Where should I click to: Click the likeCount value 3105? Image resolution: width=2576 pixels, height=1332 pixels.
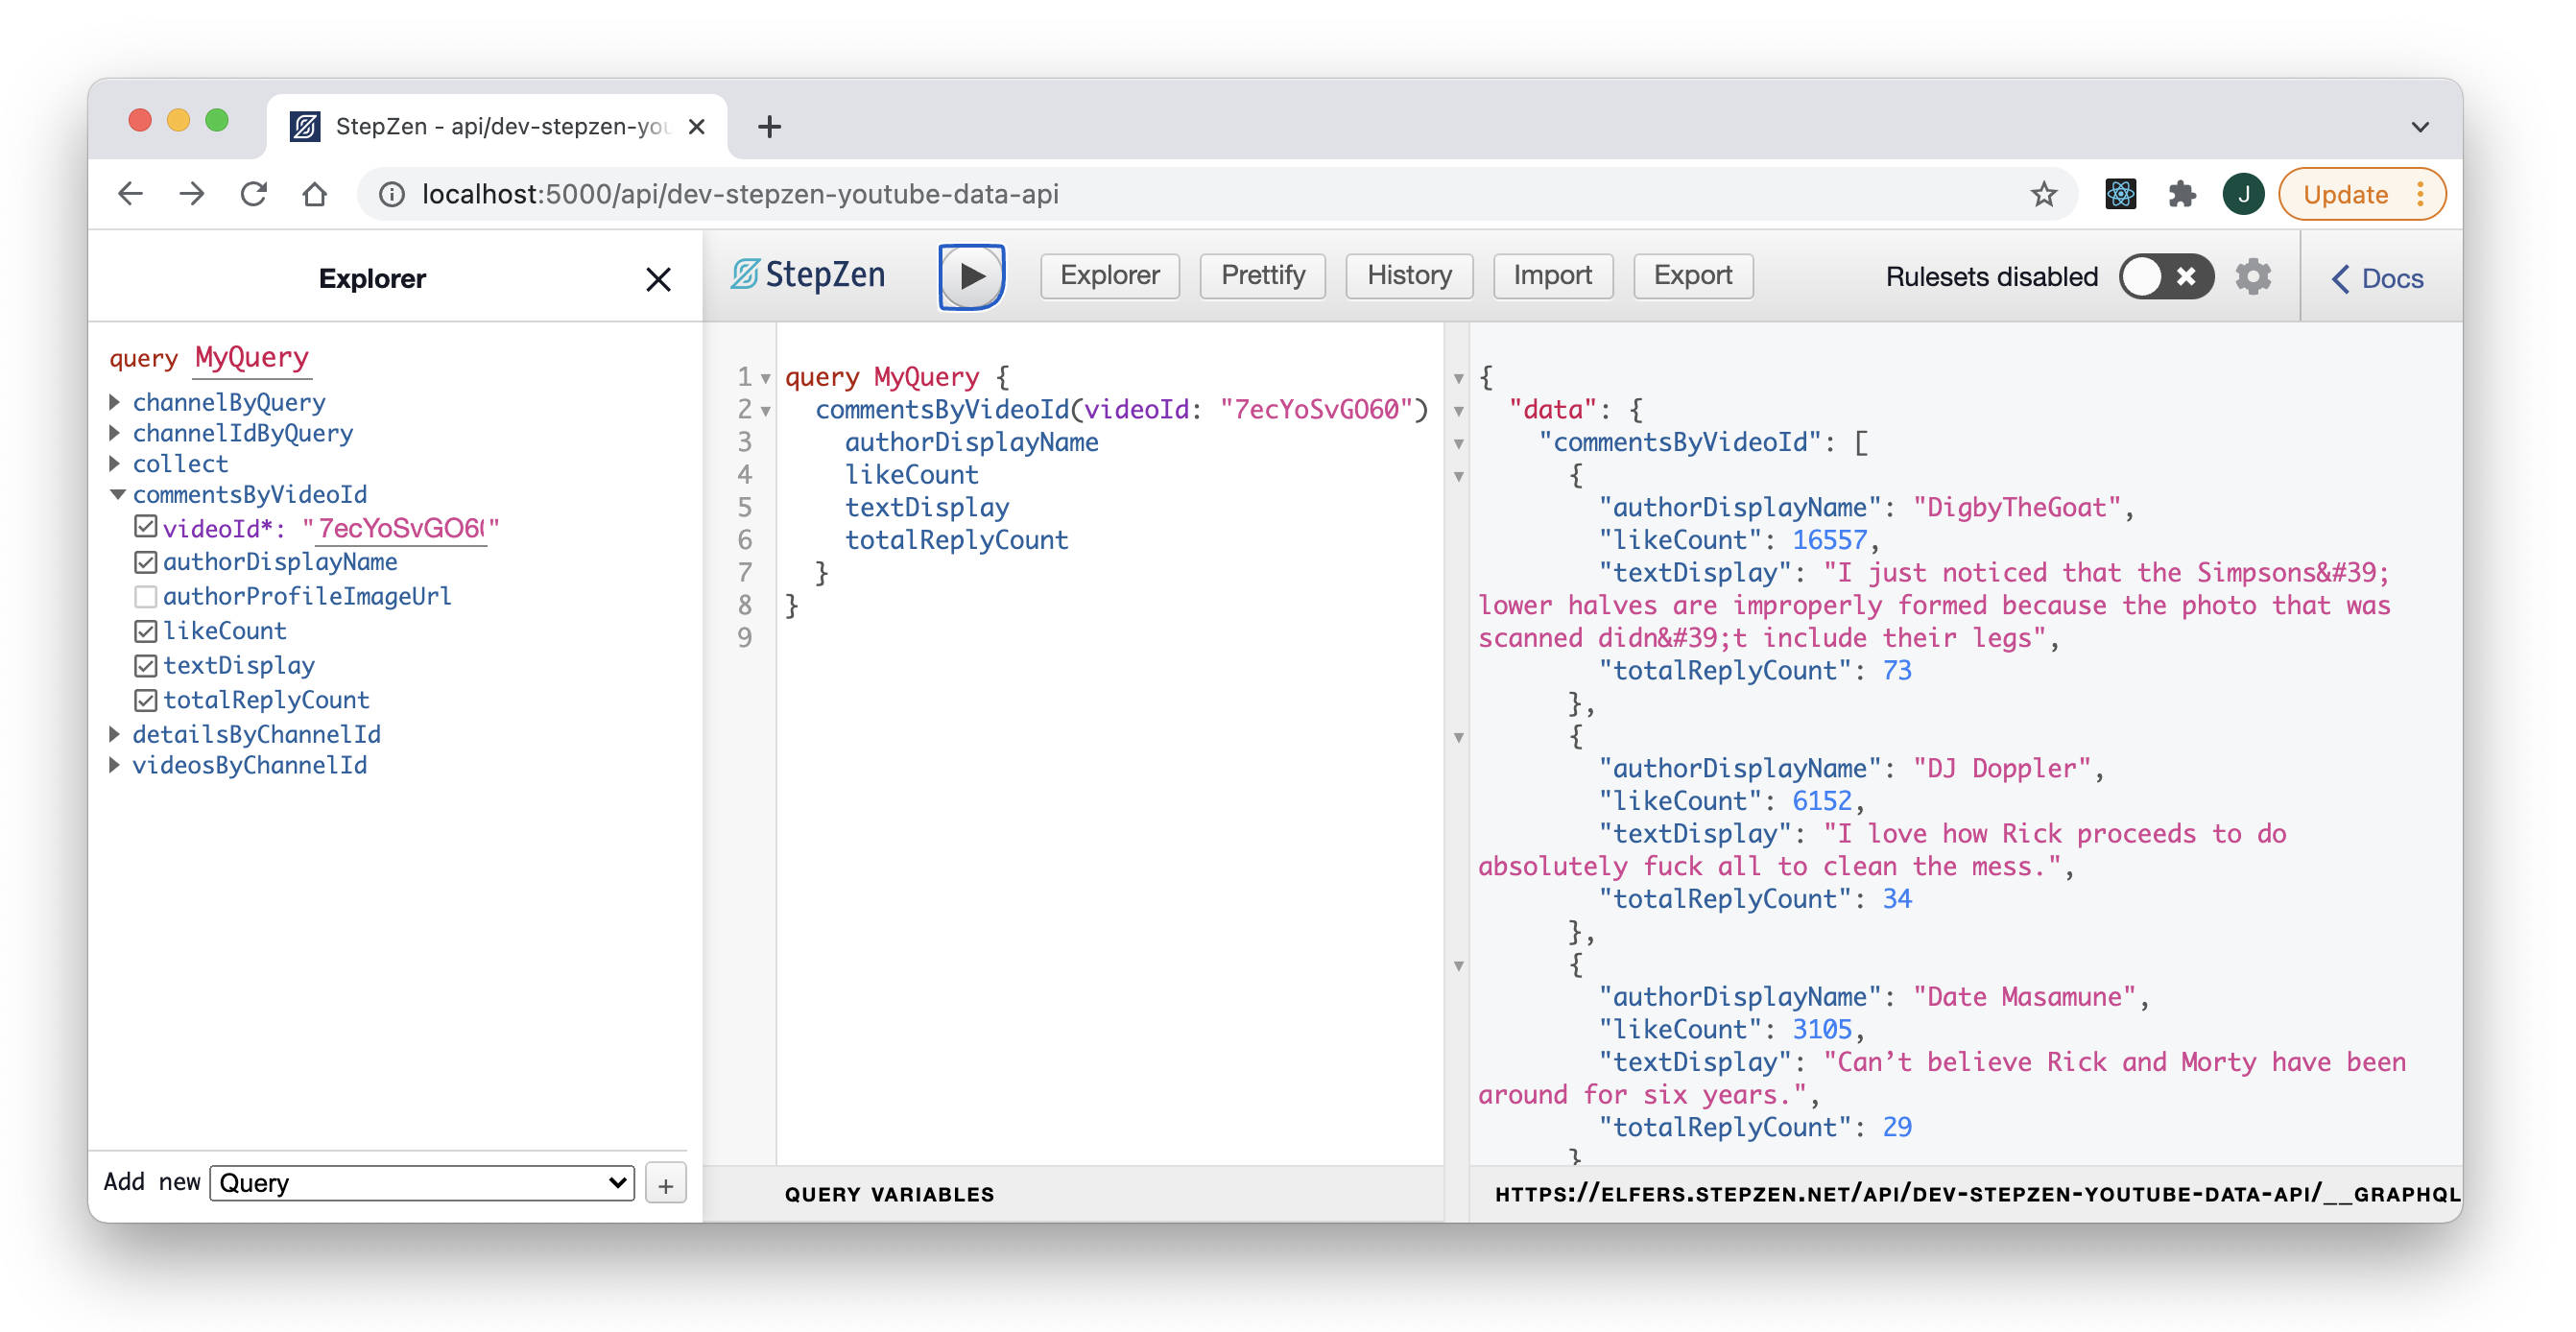point(1821,1029)
